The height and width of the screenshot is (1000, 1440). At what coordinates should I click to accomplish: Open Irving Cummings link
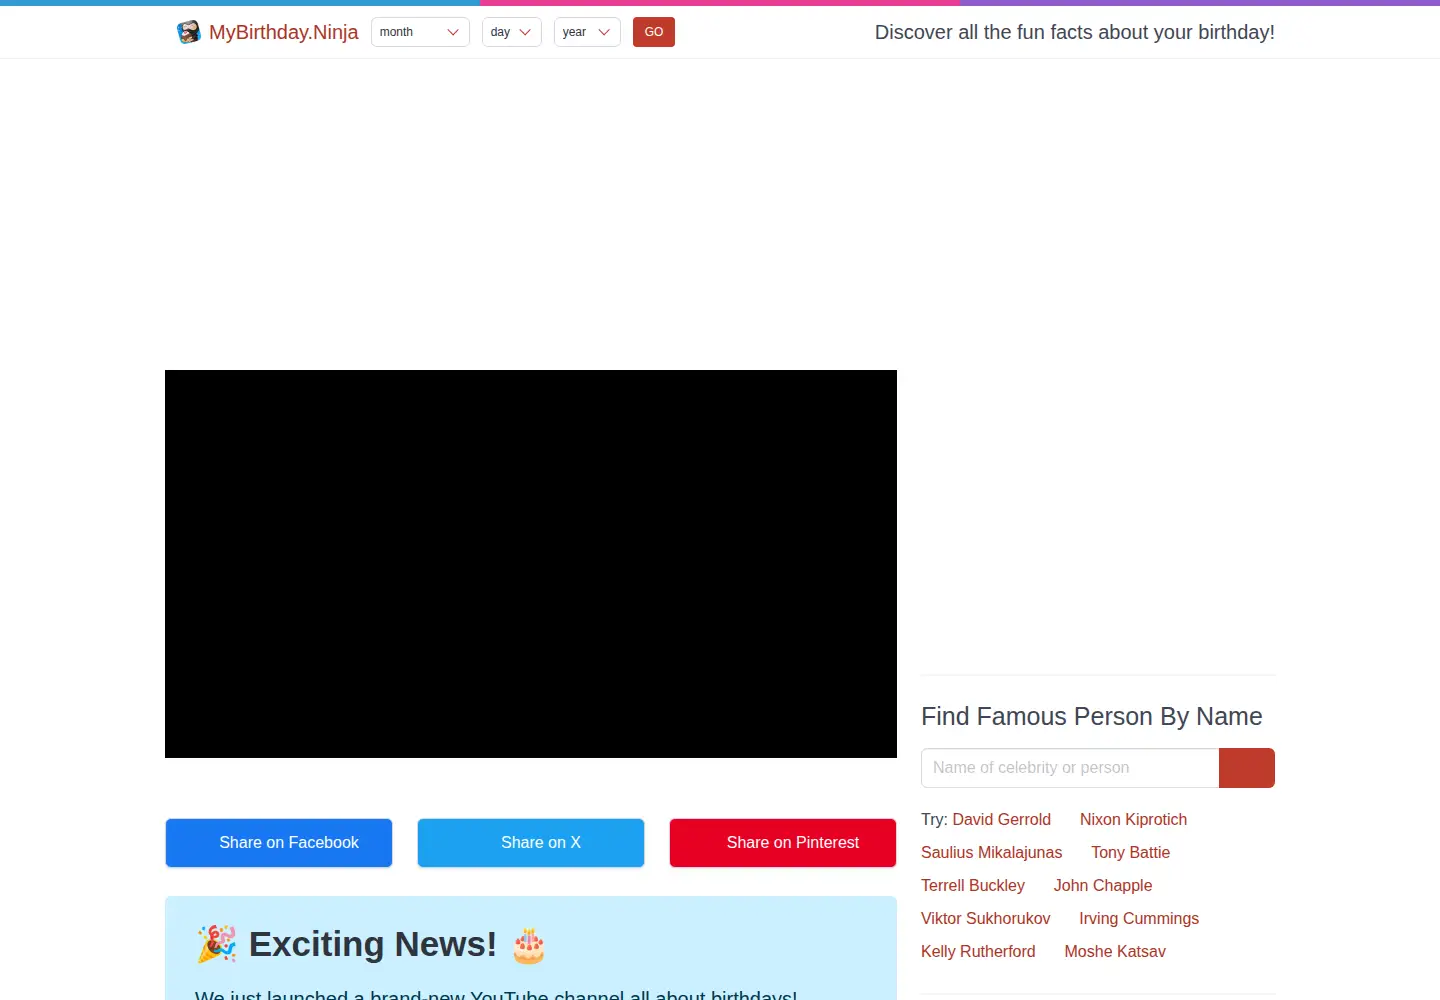click(x=1138, y=918)
